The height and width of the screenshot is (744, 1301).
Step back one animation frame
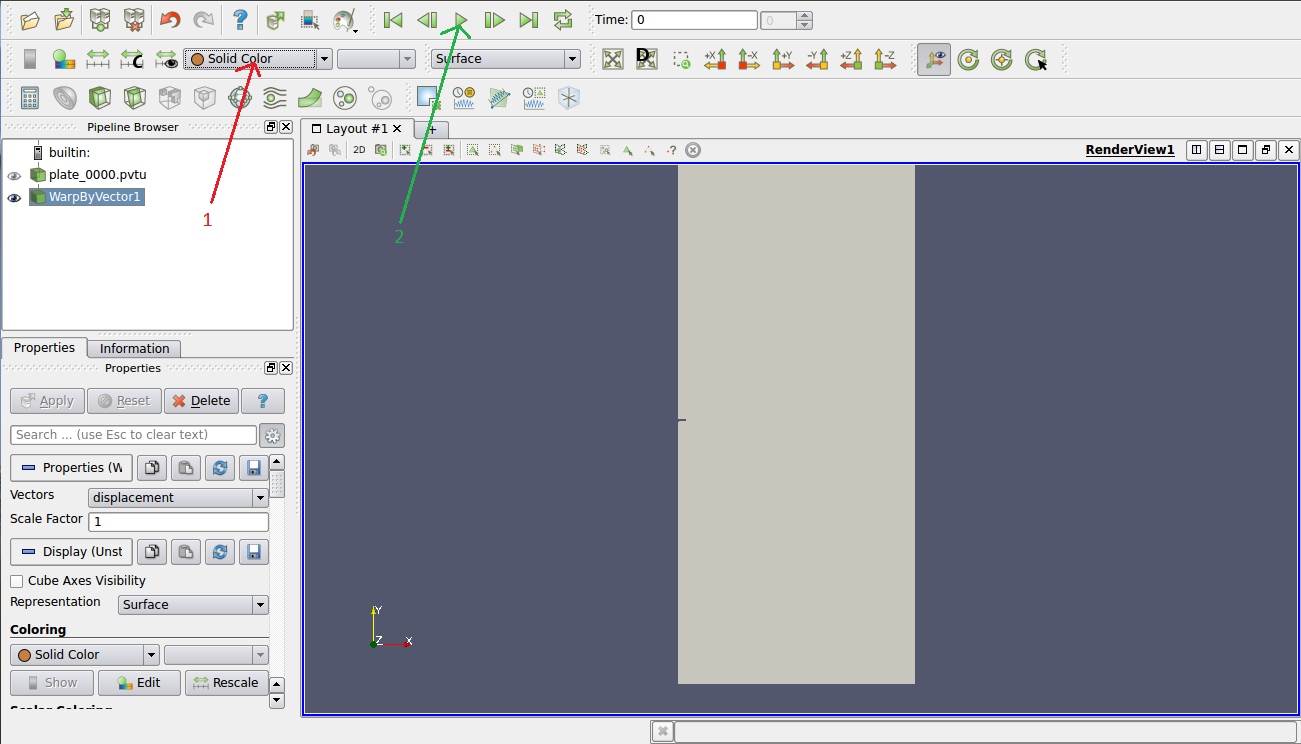click(427, 20)
